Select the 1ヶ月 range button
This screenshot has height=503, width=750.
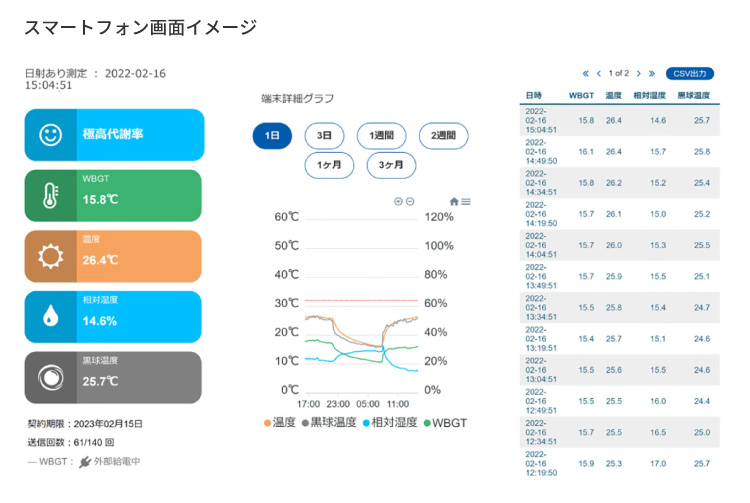pos(329,165)
